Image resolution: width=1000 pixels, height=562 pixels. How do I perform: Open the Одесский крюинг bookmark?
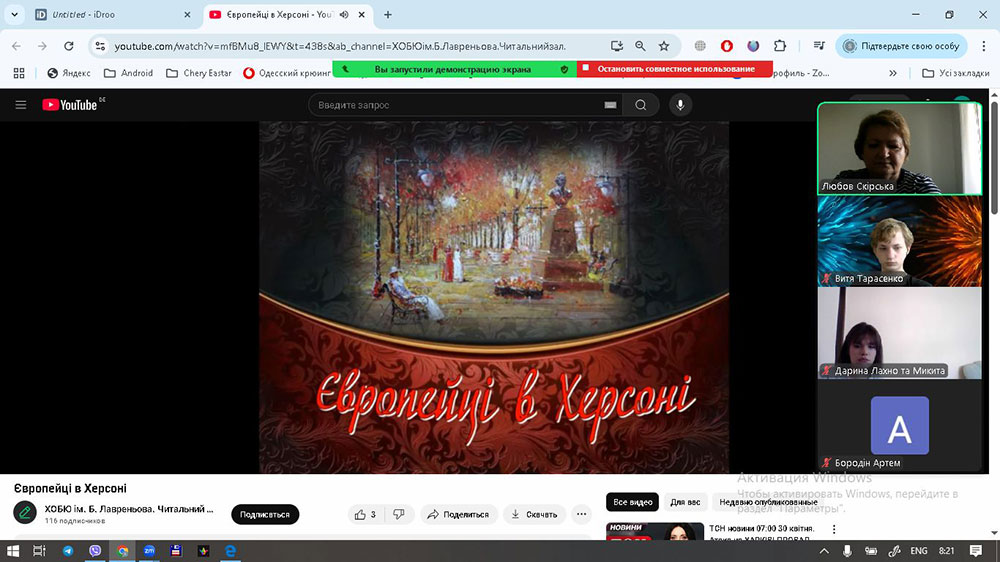point(287,73)
